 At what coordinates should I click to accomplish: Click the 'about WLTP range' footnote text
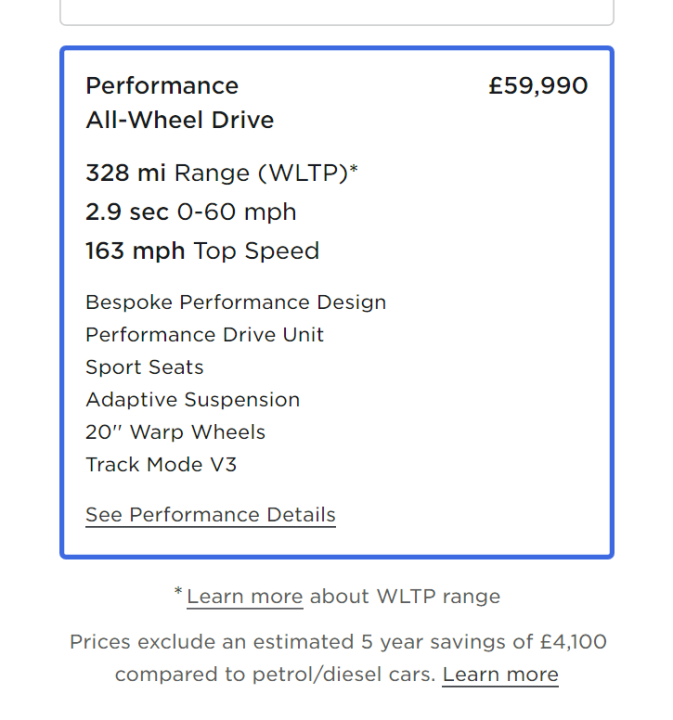(x=405, y=597)
